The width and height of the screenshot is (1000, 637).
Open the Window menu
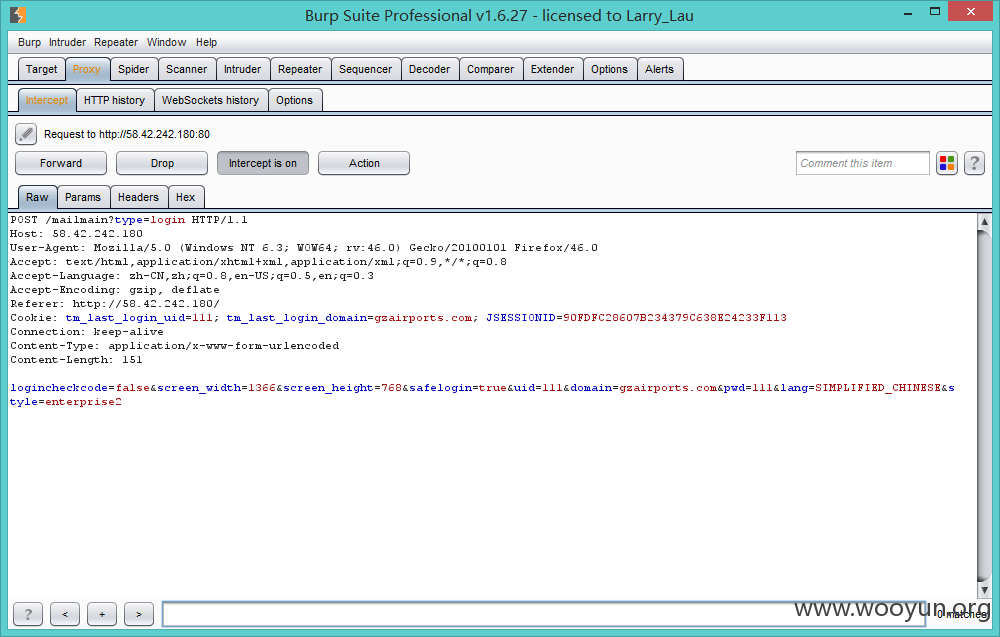[166, 42]
